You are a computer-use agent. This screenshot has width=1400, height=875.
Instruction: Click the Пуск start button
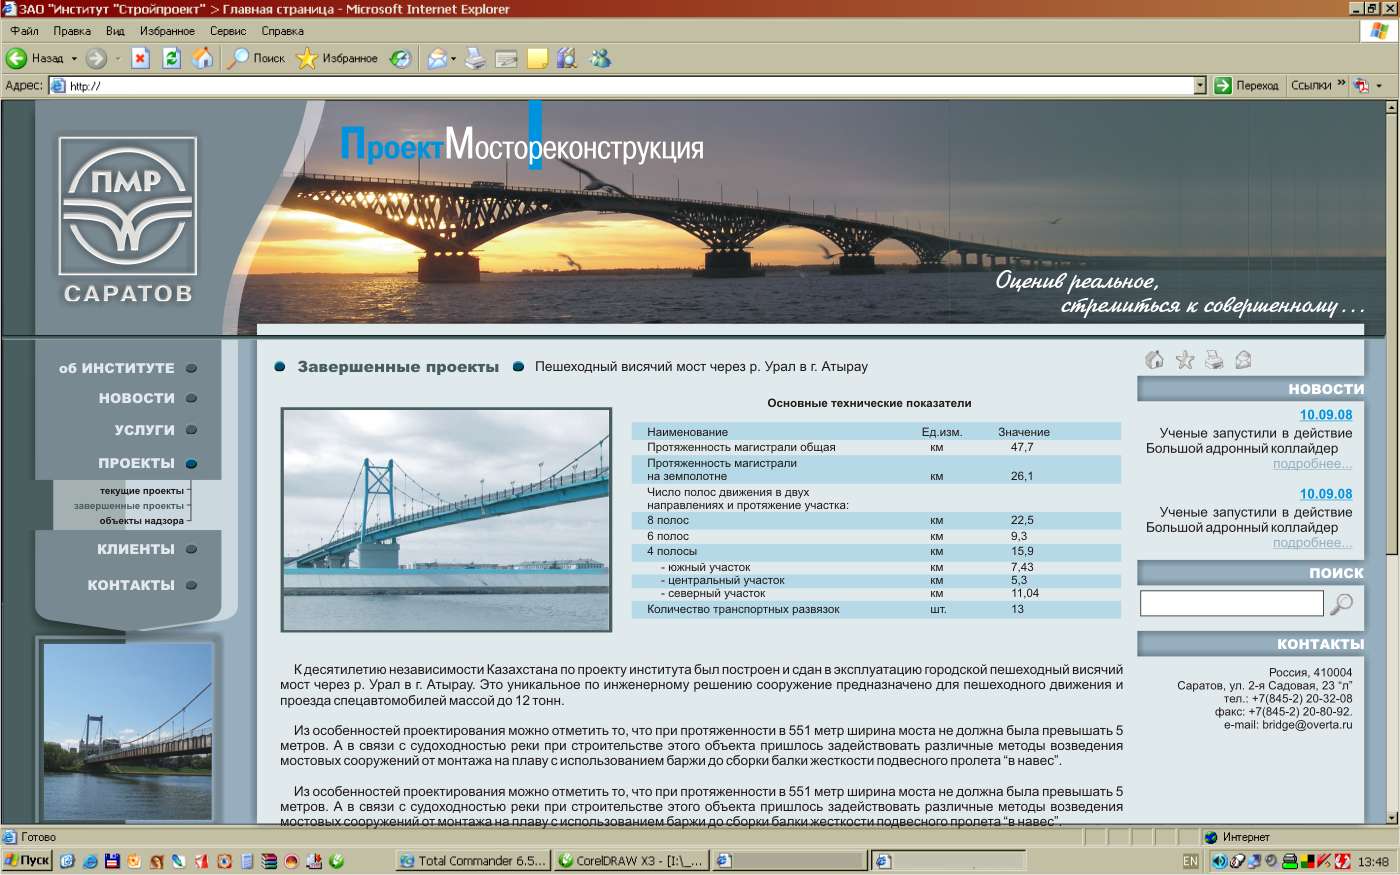27,860
